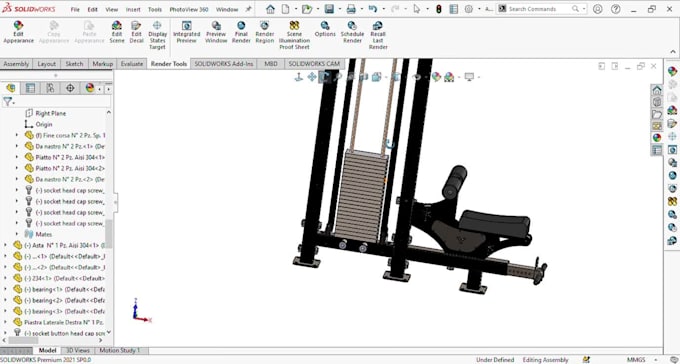Open the Help question mark icon

pyautogui.click(x=615, y=9)
